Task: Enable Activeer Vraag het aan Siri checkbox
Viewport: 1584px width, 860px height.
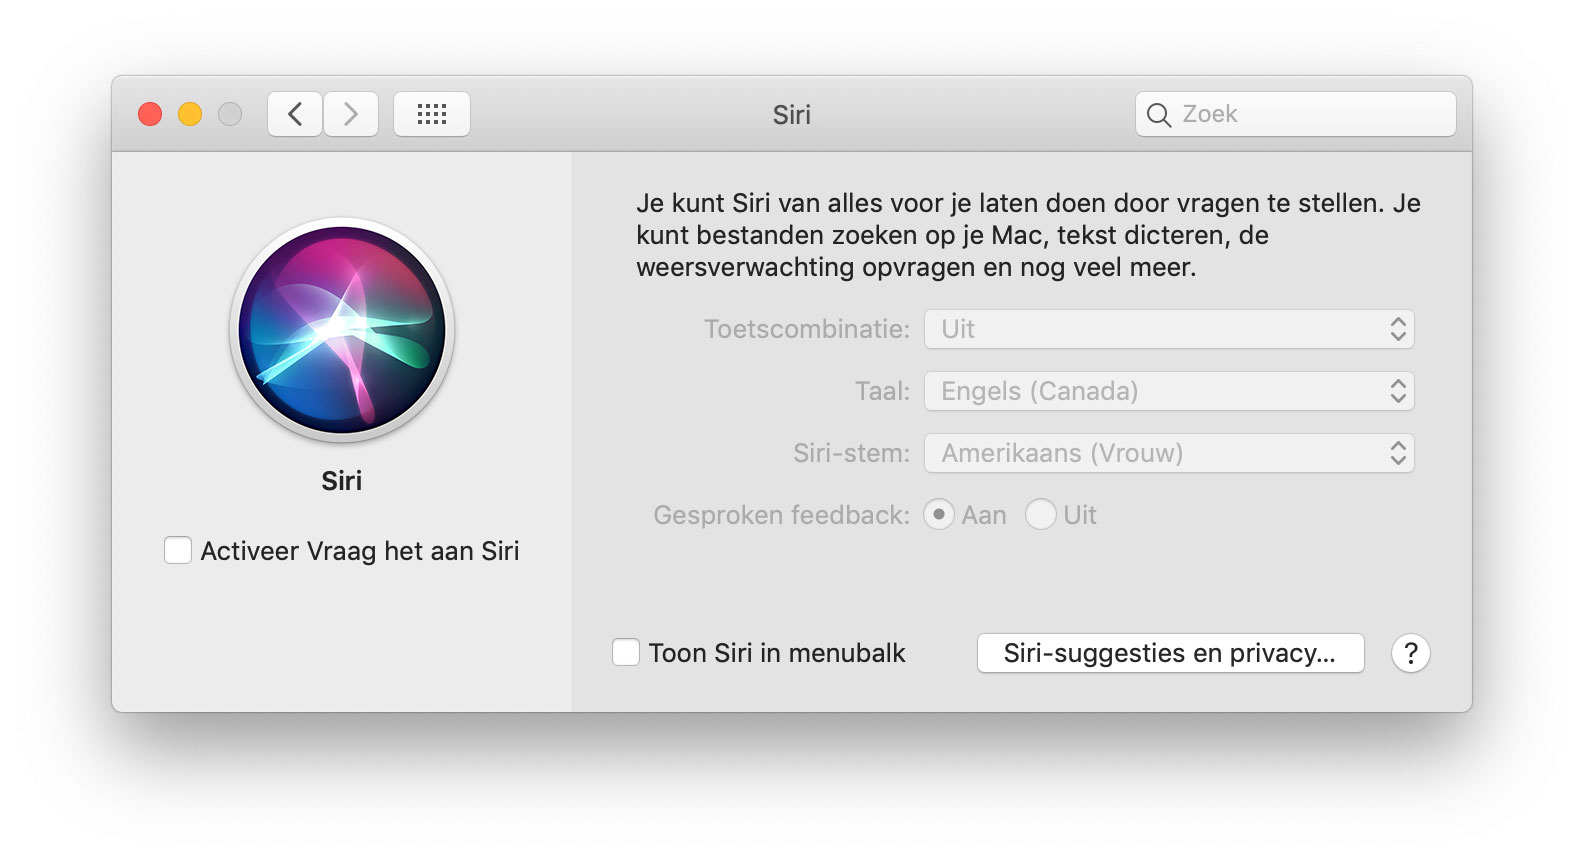Action: pos(178,550)
